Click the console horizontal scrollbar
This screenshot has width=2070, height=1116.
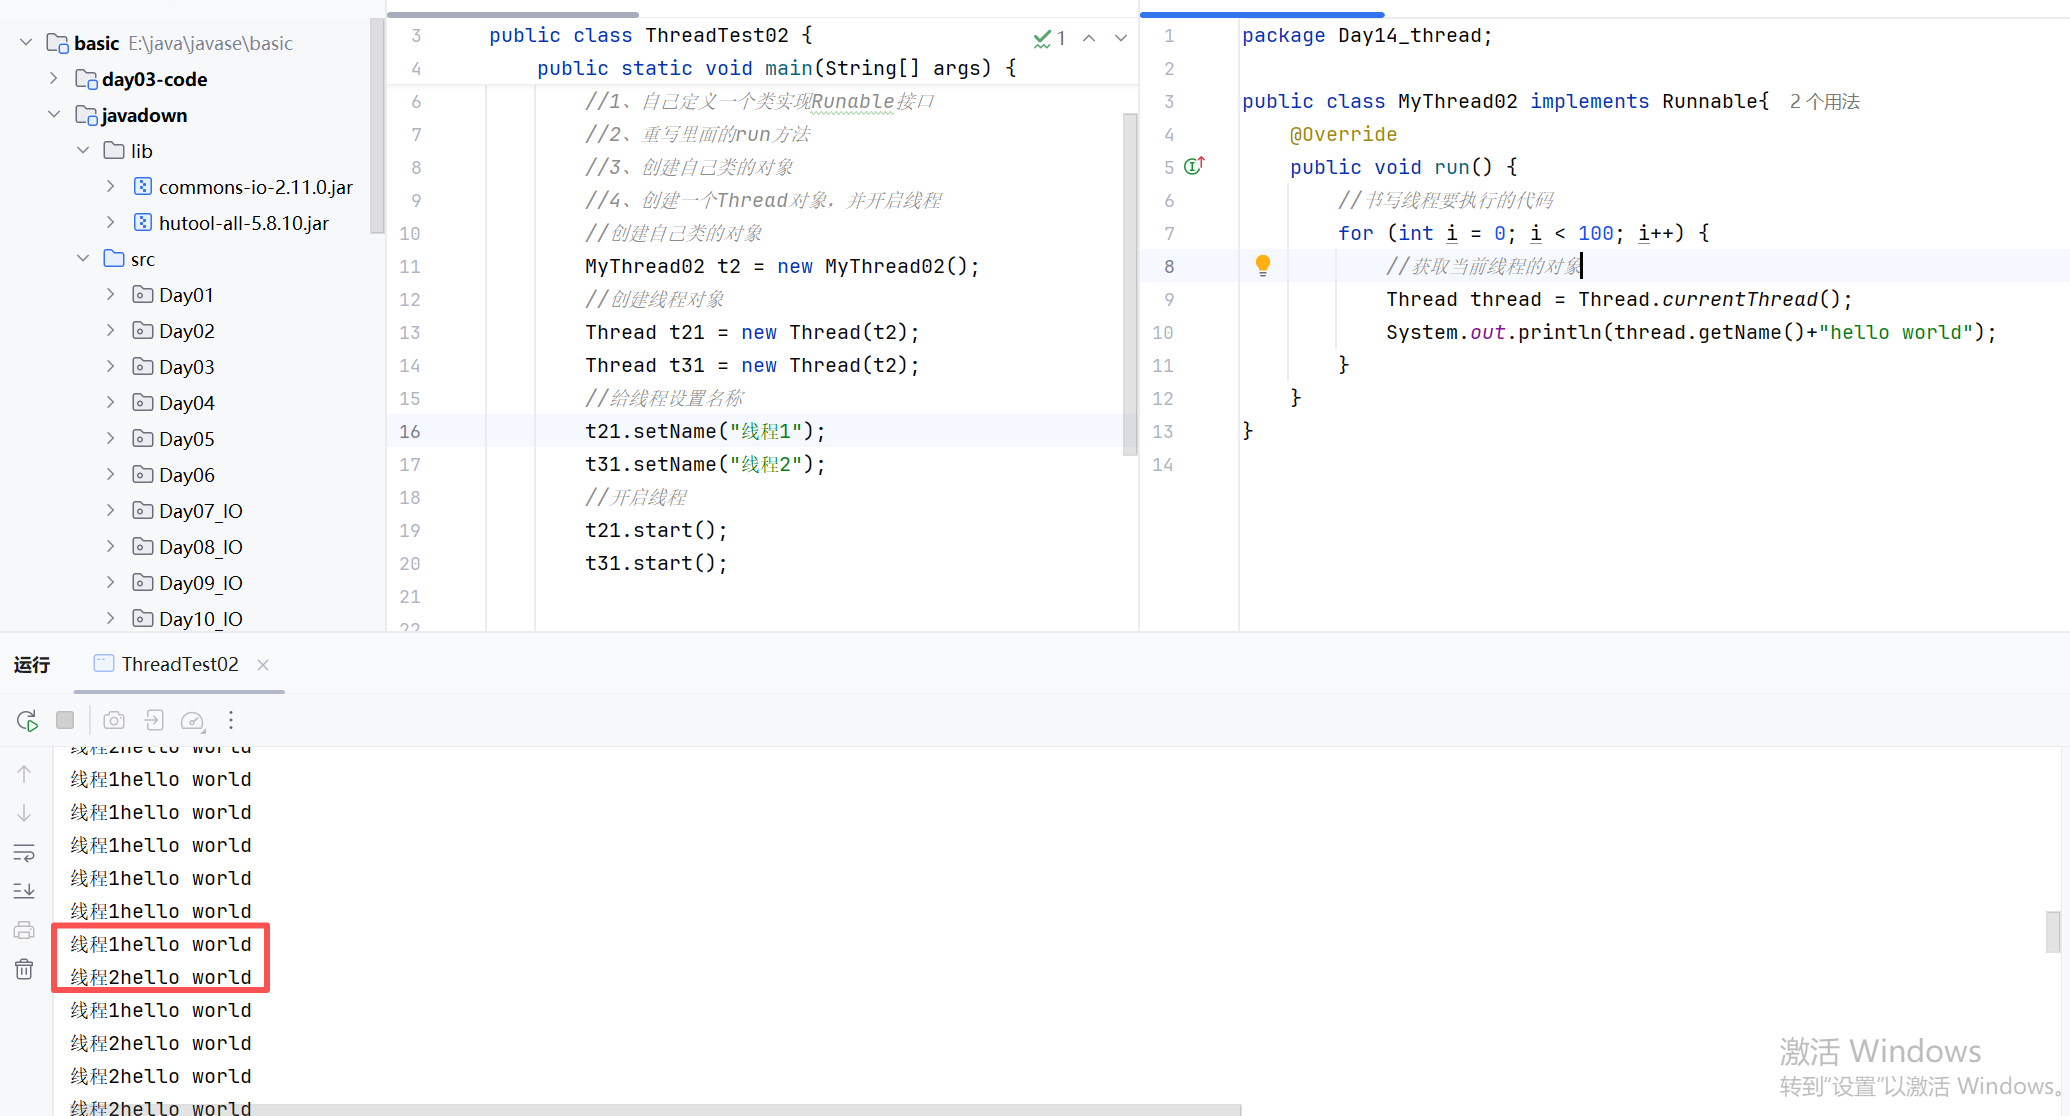pyautogui.click(x=656, y=1109)
